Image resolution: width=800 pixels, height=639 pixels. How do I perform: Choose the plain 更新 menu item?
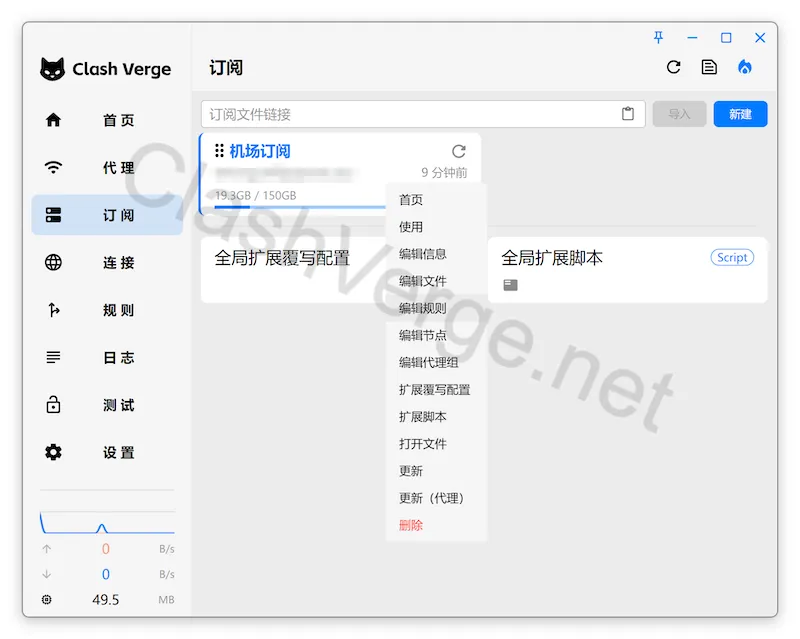[x=436, y=471]
